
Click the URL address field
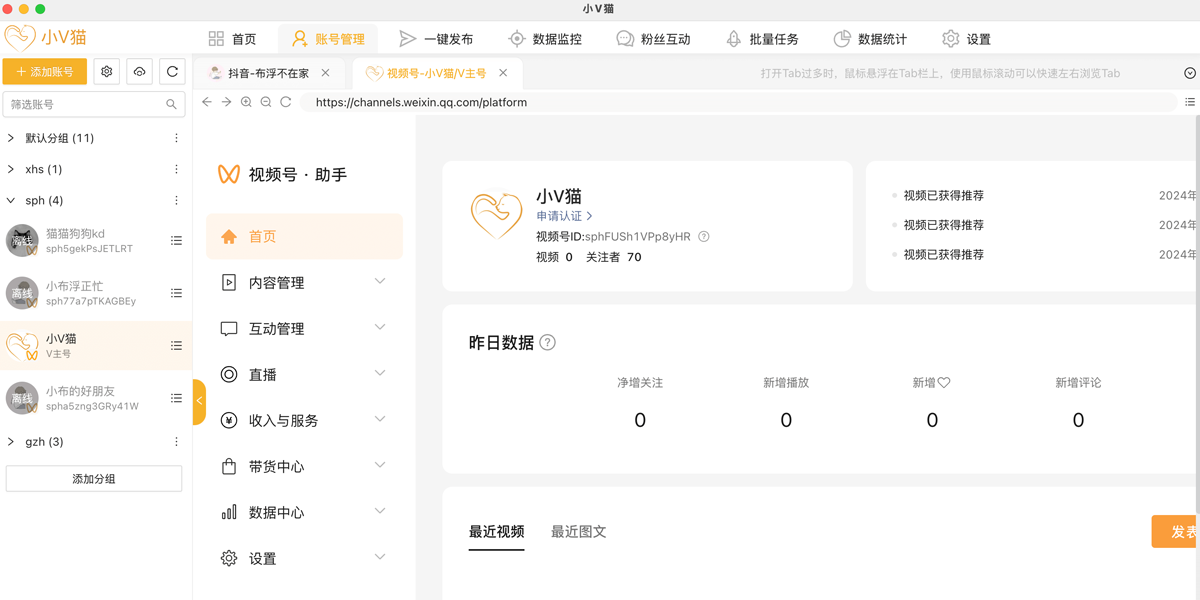(740, 102)
